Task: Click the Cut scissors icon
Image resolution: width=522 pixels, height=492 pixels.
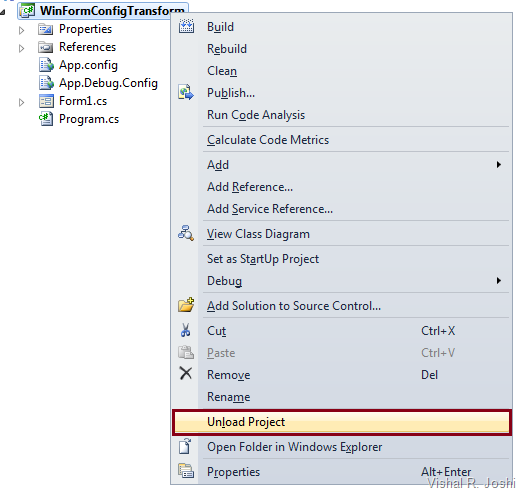Action: tap(186, 330)
